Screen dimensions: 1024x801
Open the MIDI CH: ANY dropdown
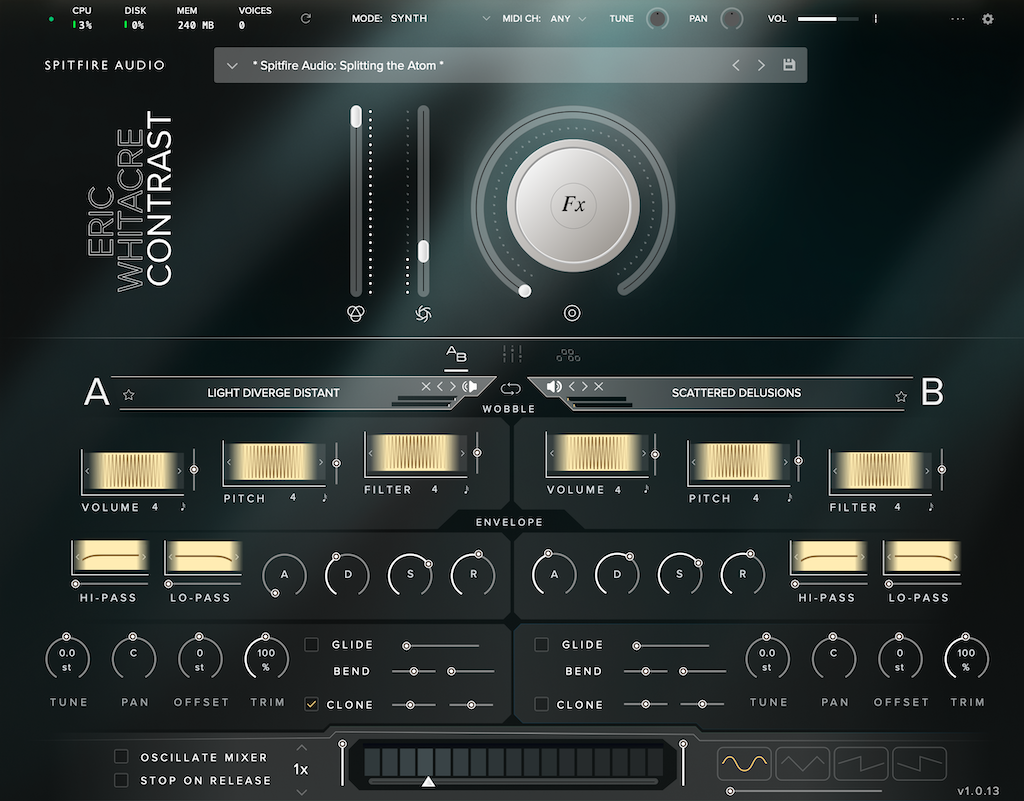pos(544,18)
